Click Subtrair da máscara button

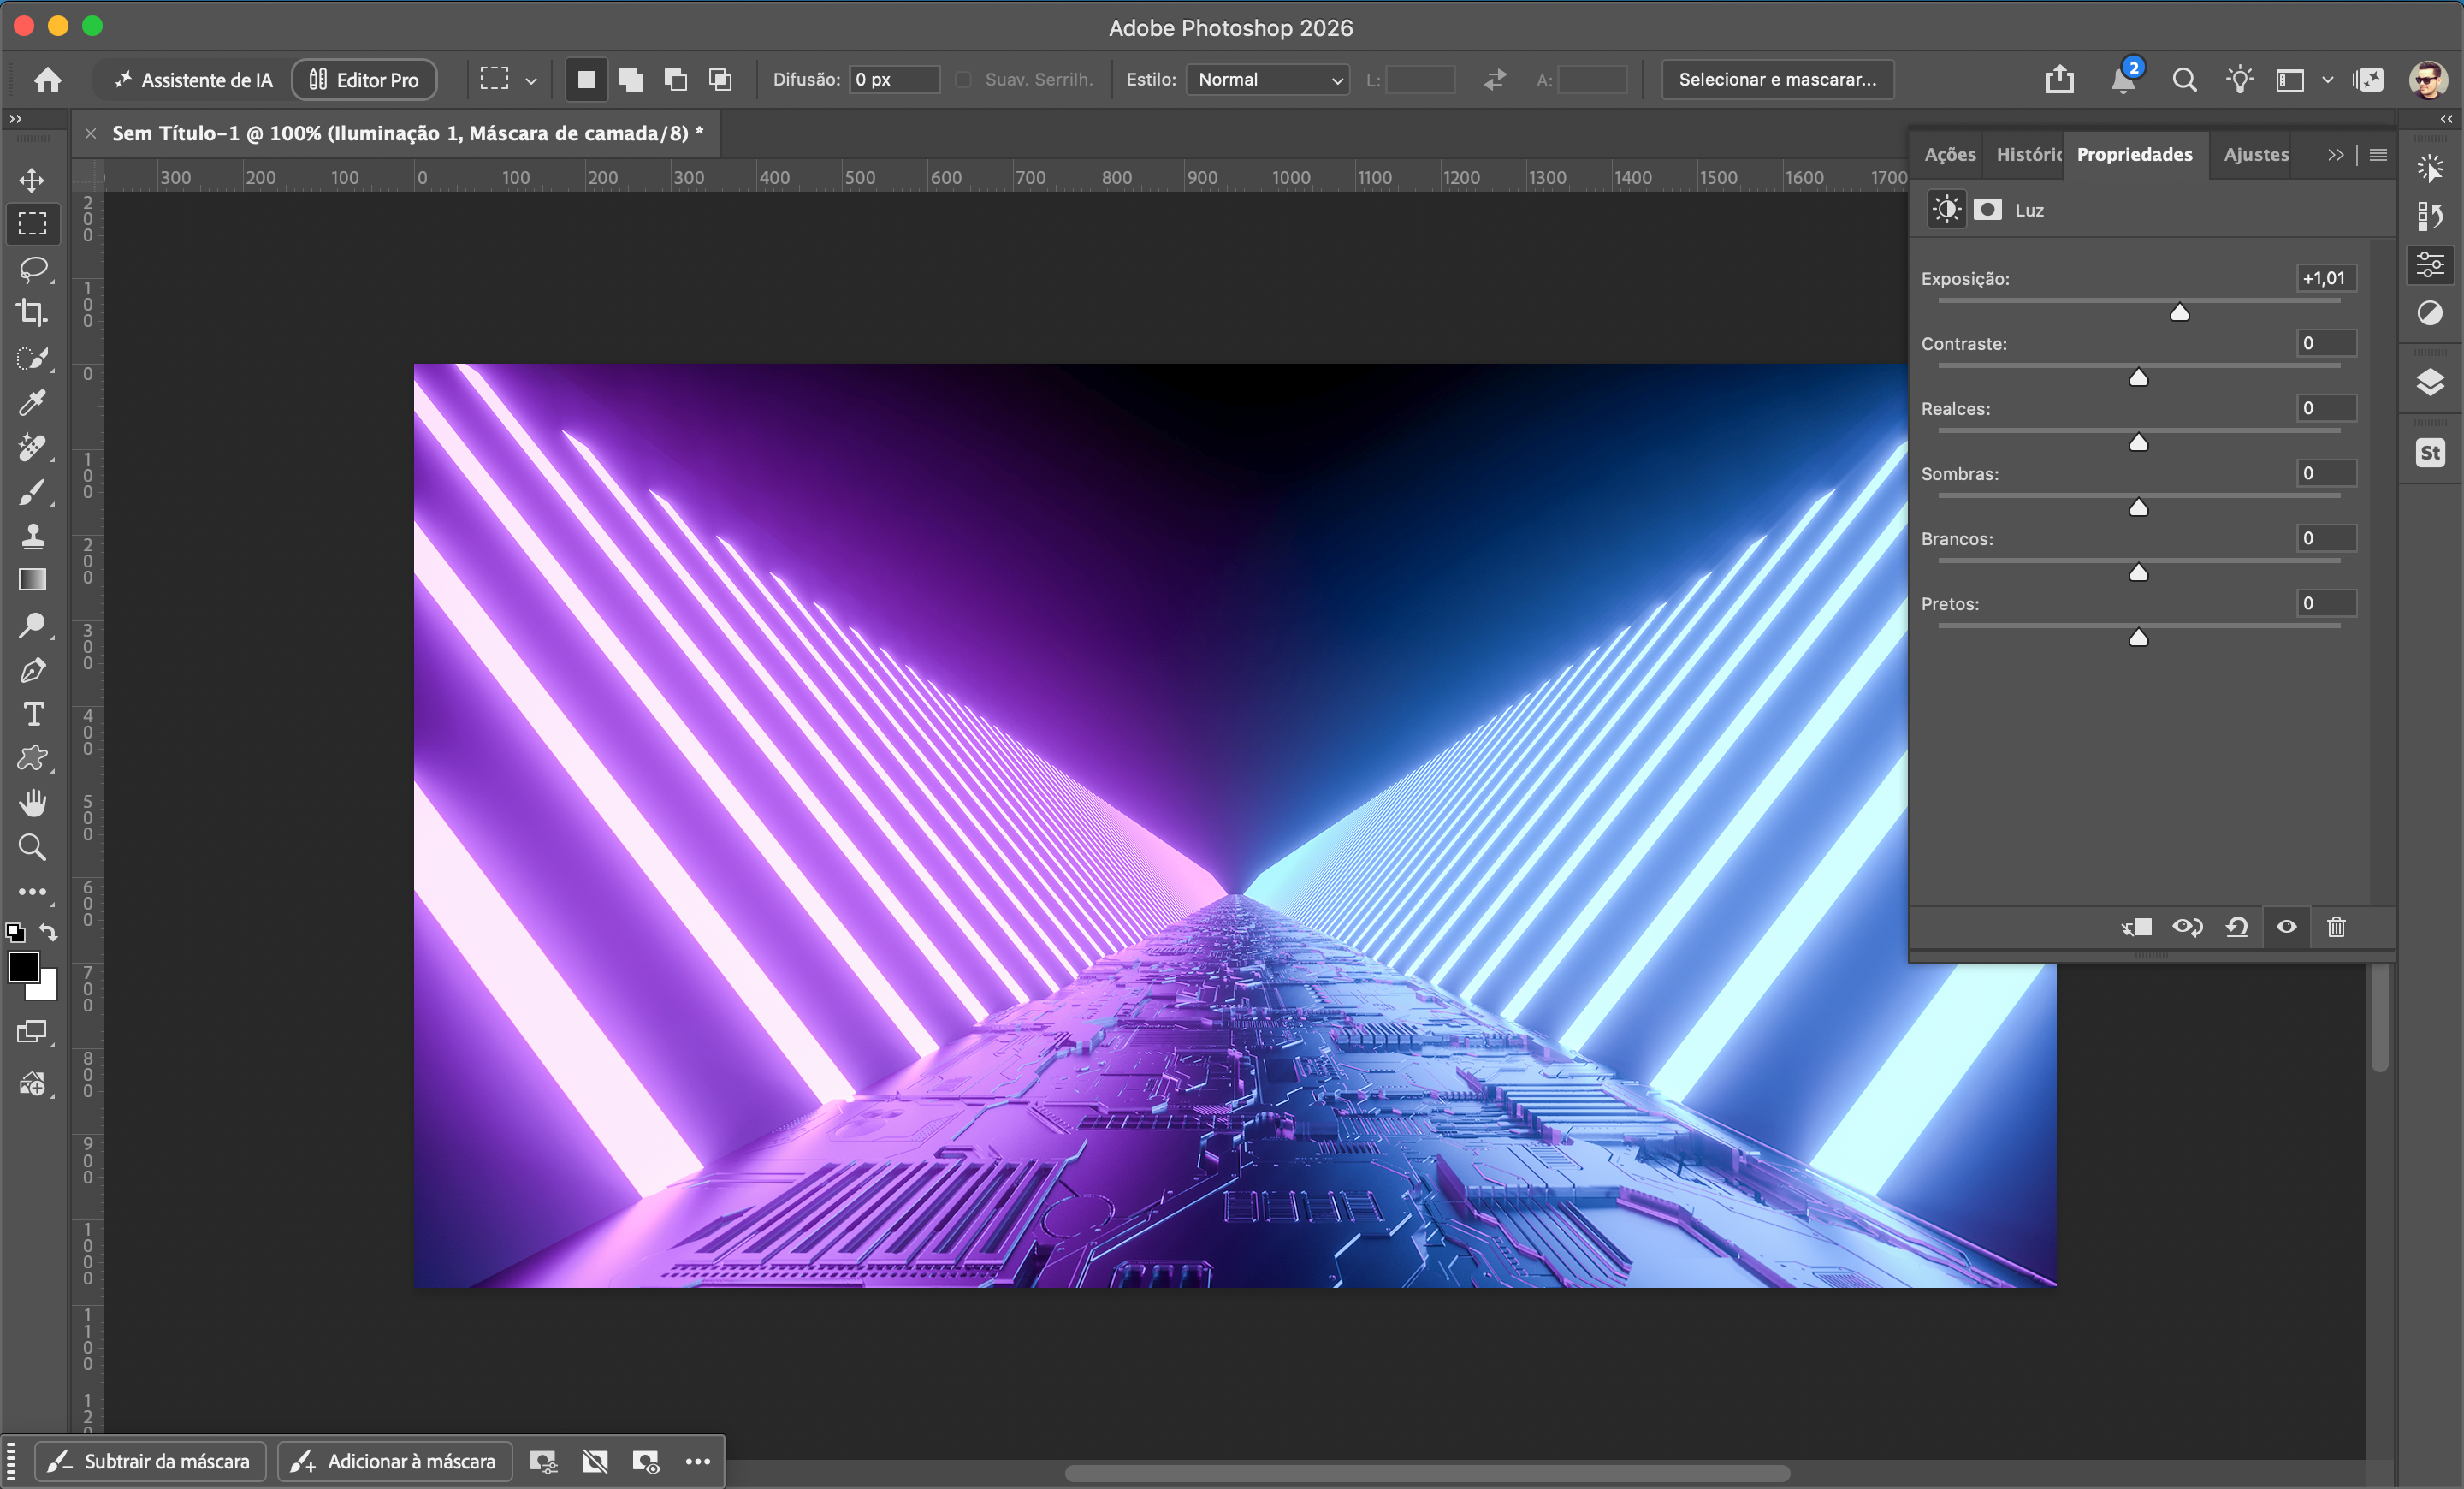pyautogui.click(x=151, y=1461)
